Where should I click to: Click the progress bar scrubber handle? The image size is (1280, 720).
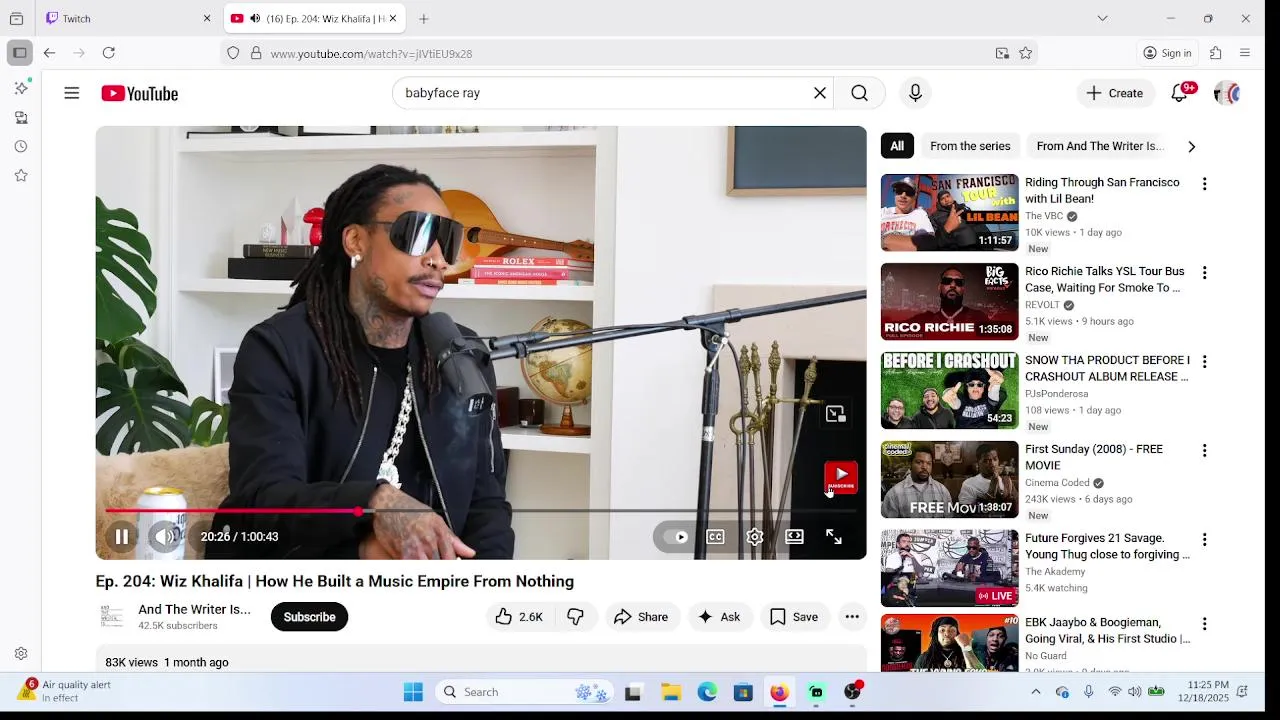[x=359, y=511]
